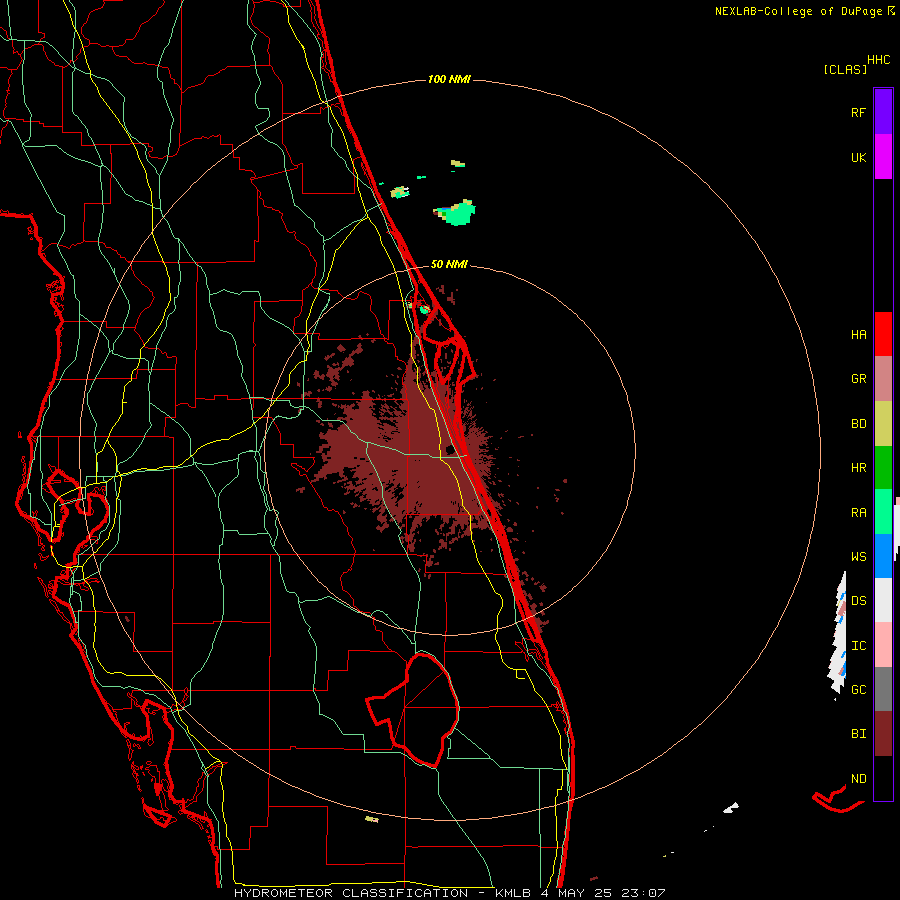Click the BD yellow legend swatch
900x900 pixels.
[883, 423]
